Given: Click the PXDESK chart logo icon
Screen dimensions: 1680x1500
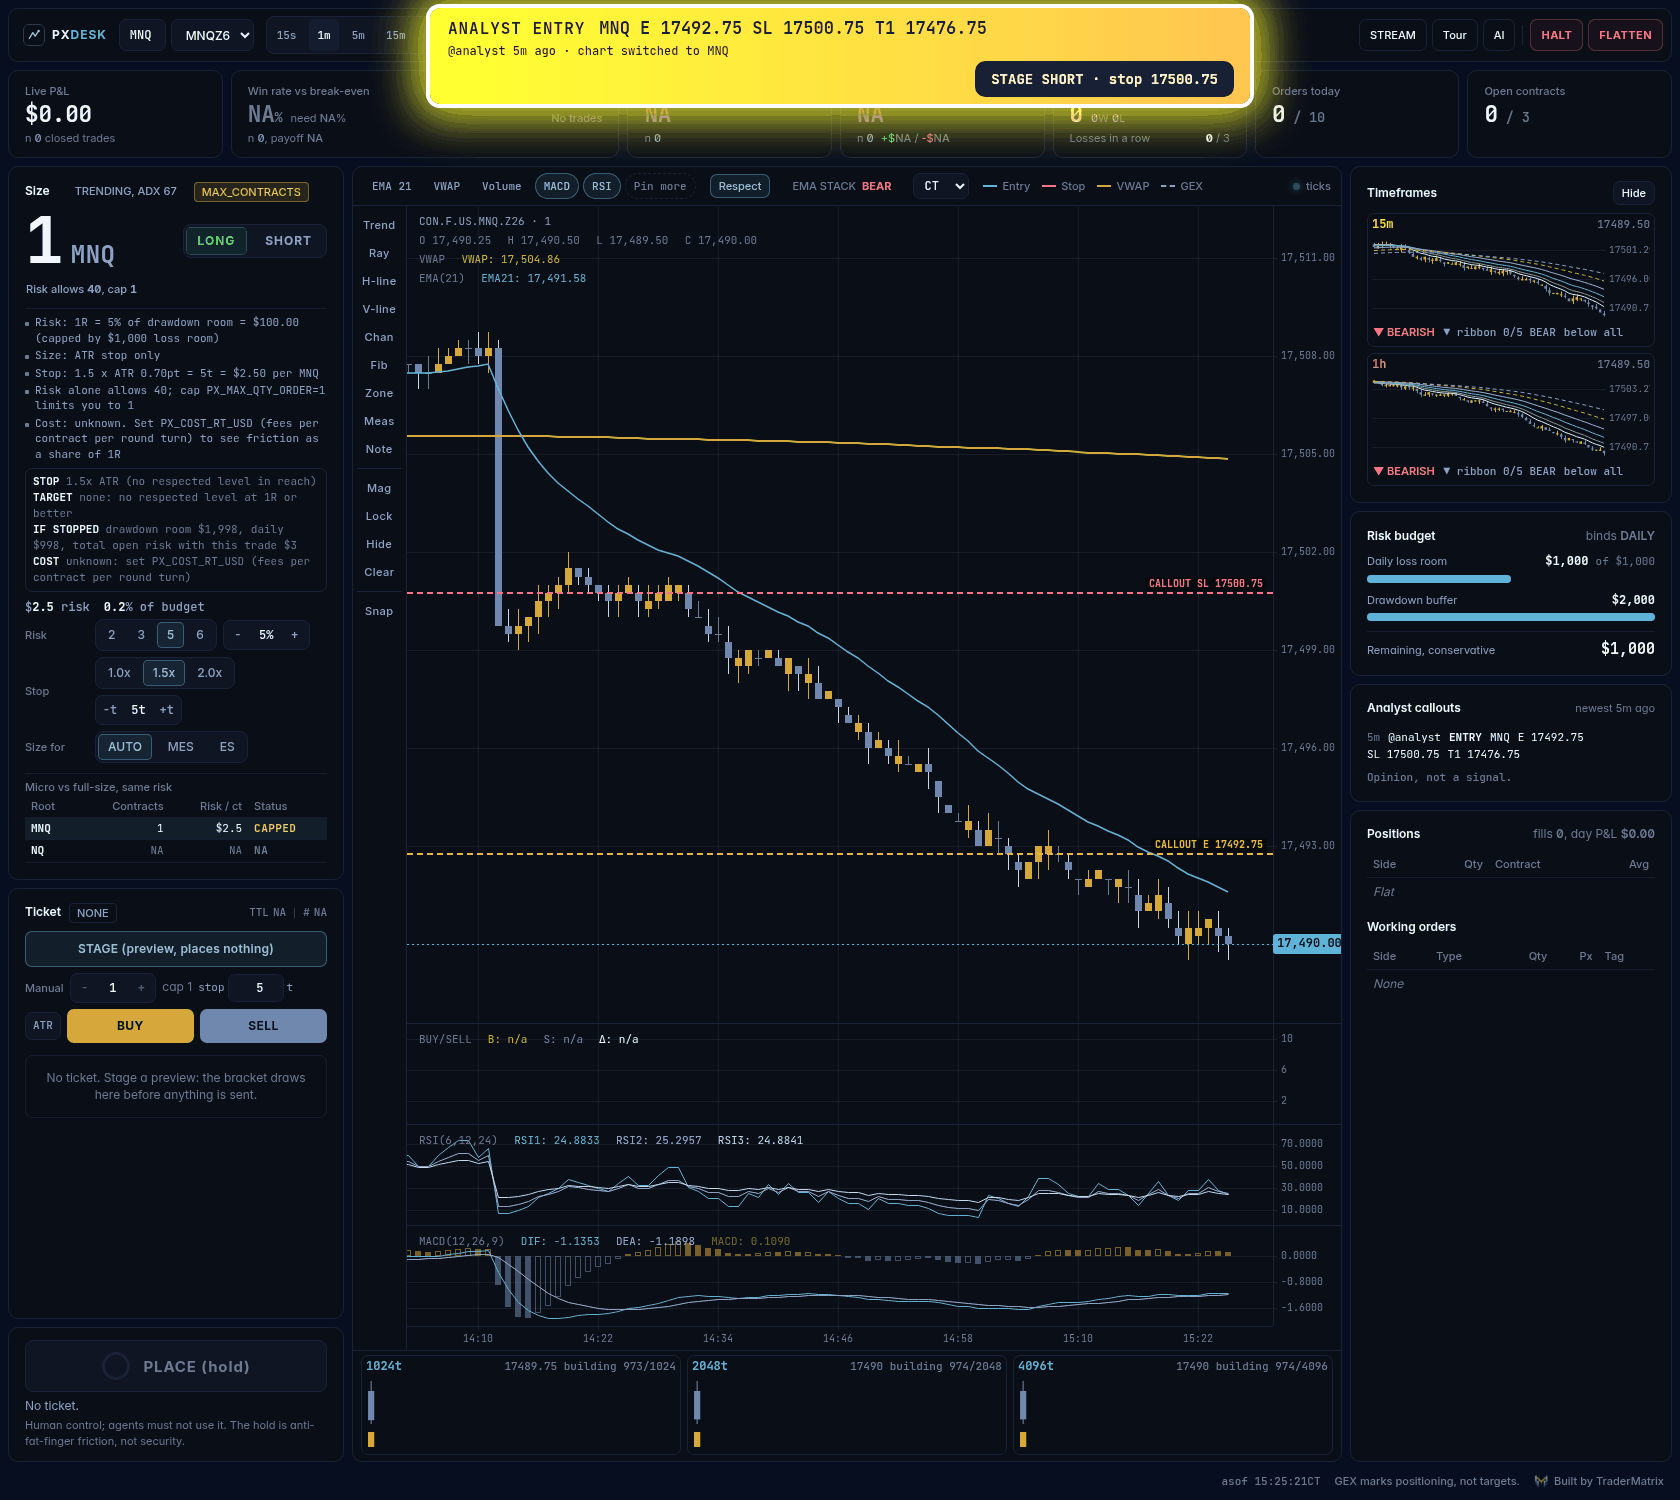Looking at the screenshot, I should pyautogui.click(x=34, y=35).
